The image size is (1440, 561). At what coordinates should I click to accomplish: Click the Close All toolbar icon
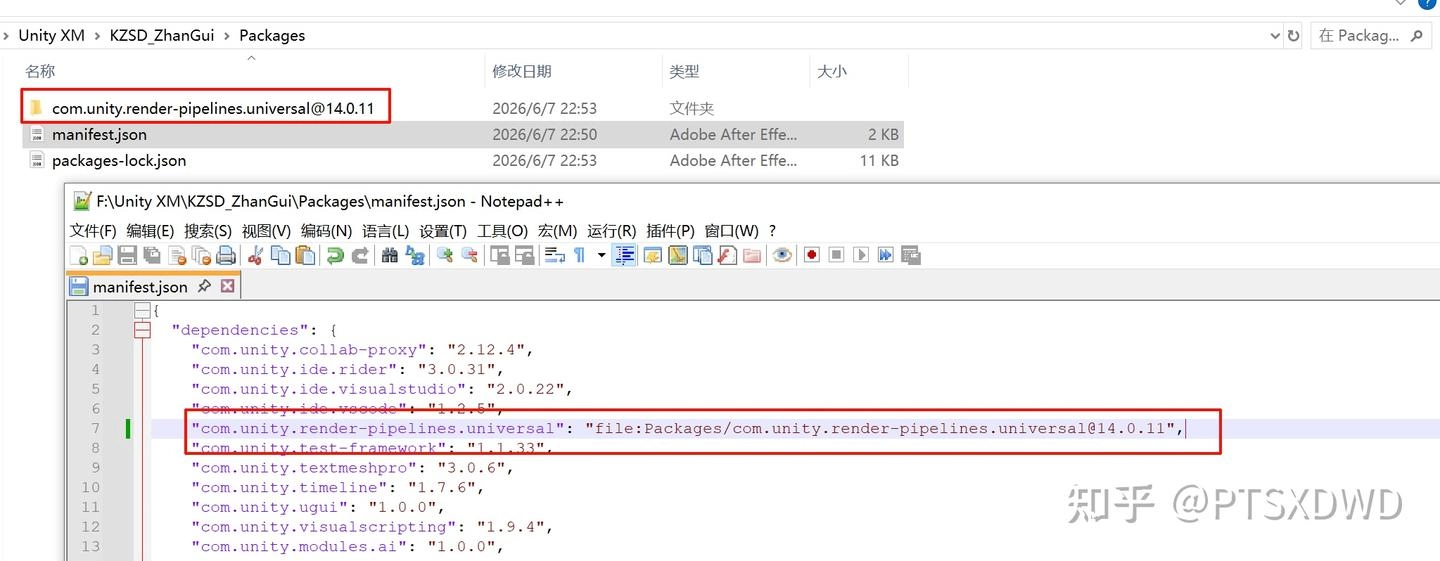click(x=201, y=255)
